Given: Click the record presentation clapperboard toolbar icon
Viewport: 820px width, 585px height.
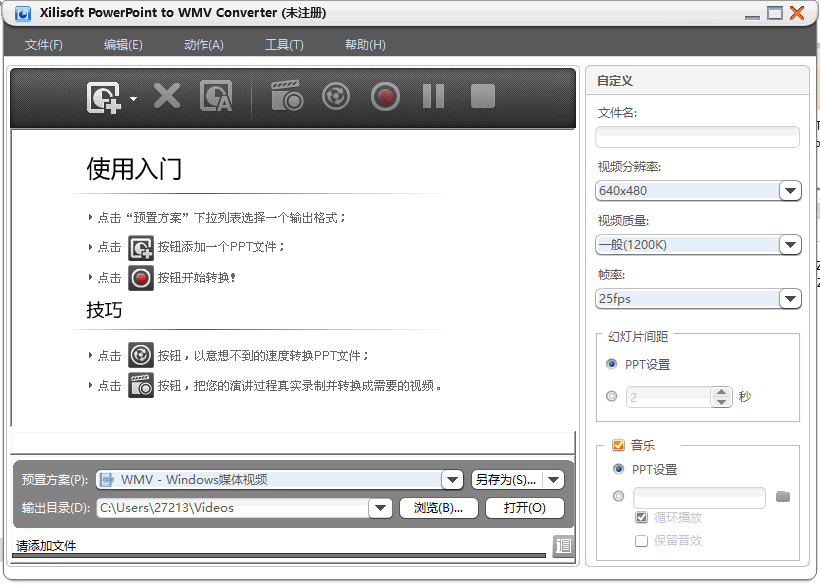Looking at the screenshot, I should coord(287,96).
